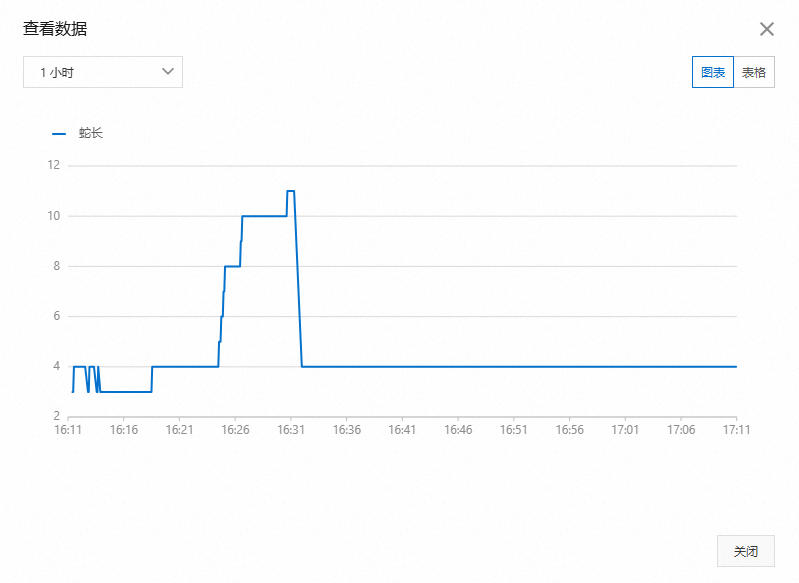Click the blue legend line marker
Viewport: 799px width, 583px height.
(59, 134)
